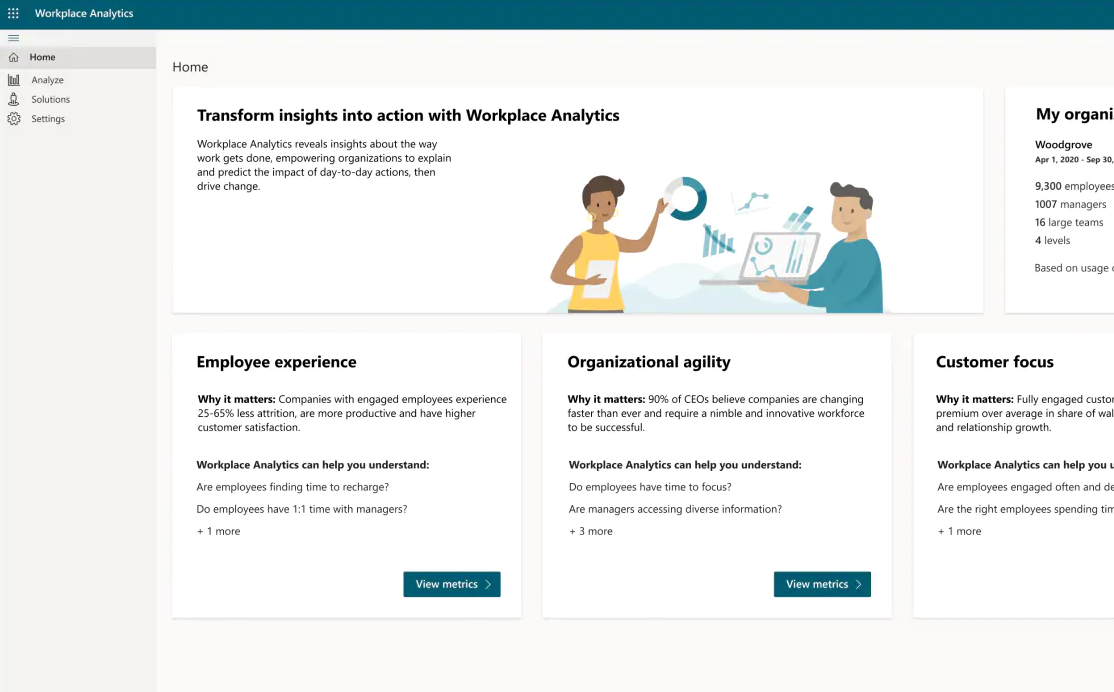This screenshot has height=692, width=1114.
Task: Expand "+ 1 more" under Customer focus
Action: pos(958,531)
